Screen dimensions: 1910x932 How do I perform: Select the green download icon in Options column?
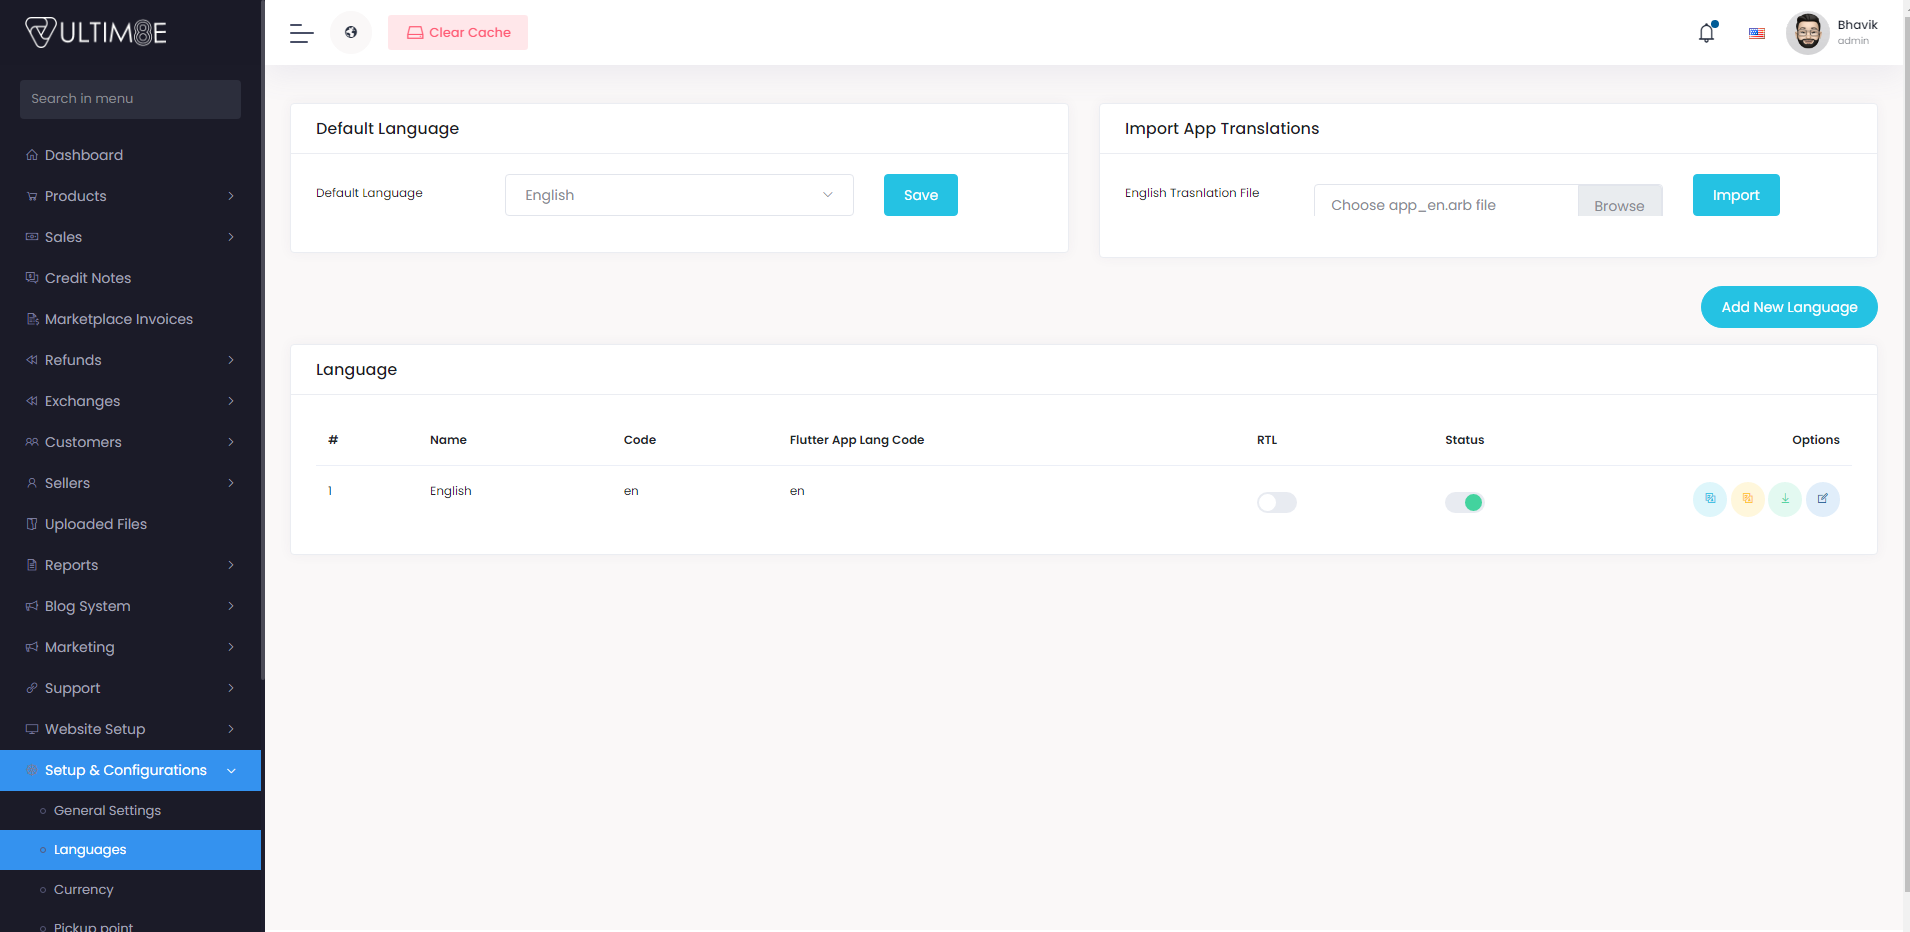[x=1786, y=499]
